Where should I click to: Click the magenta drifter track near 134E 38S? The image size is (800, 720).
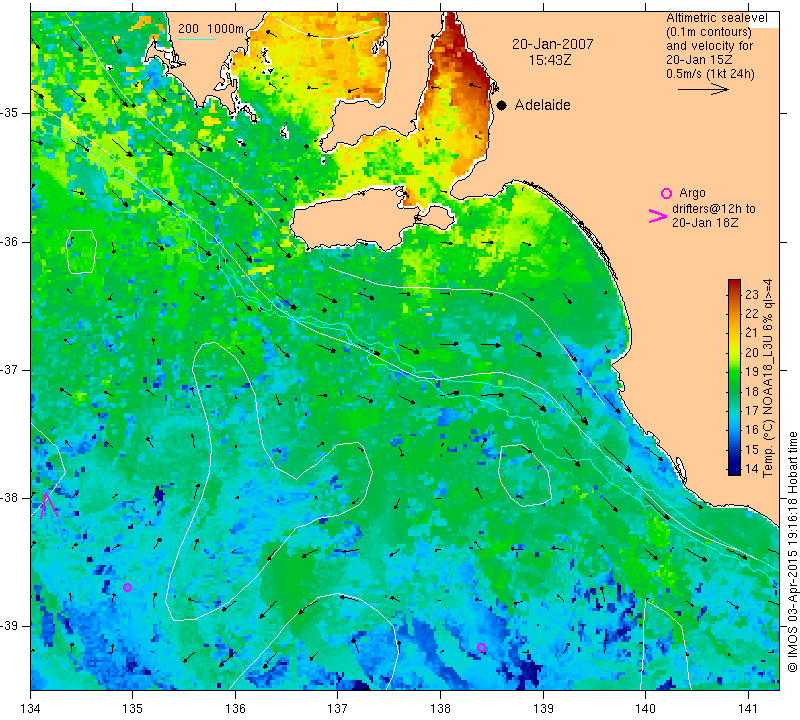pyautogui.click(x=48, y=505)
